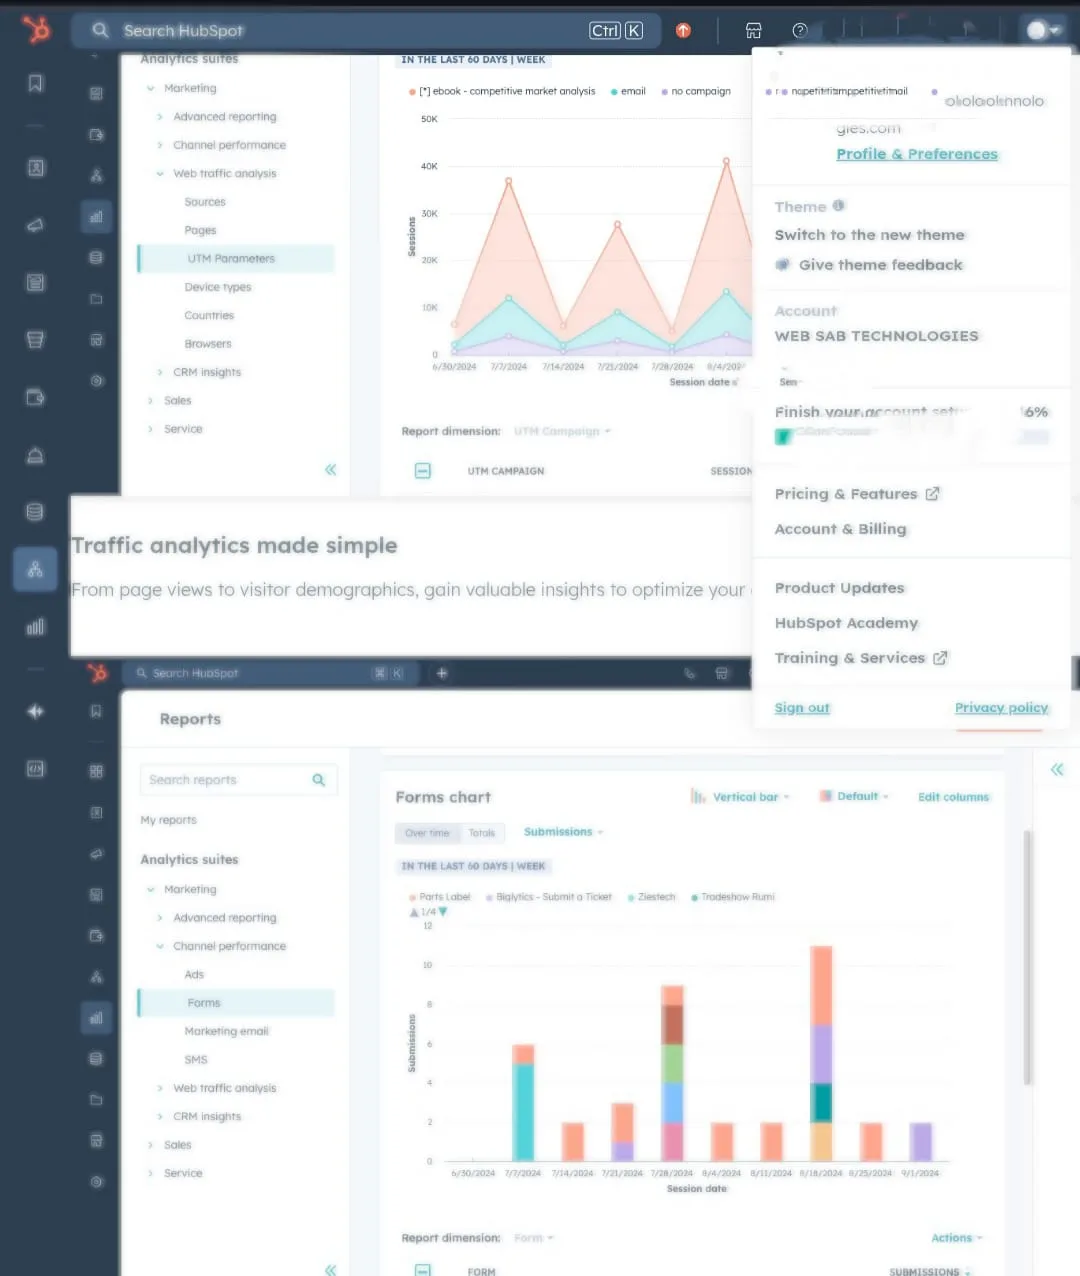The width and height of the screenshot is (1080, 1276).
Task: Open My reports in the lower Reports panel
Action: tap(169, 820)
